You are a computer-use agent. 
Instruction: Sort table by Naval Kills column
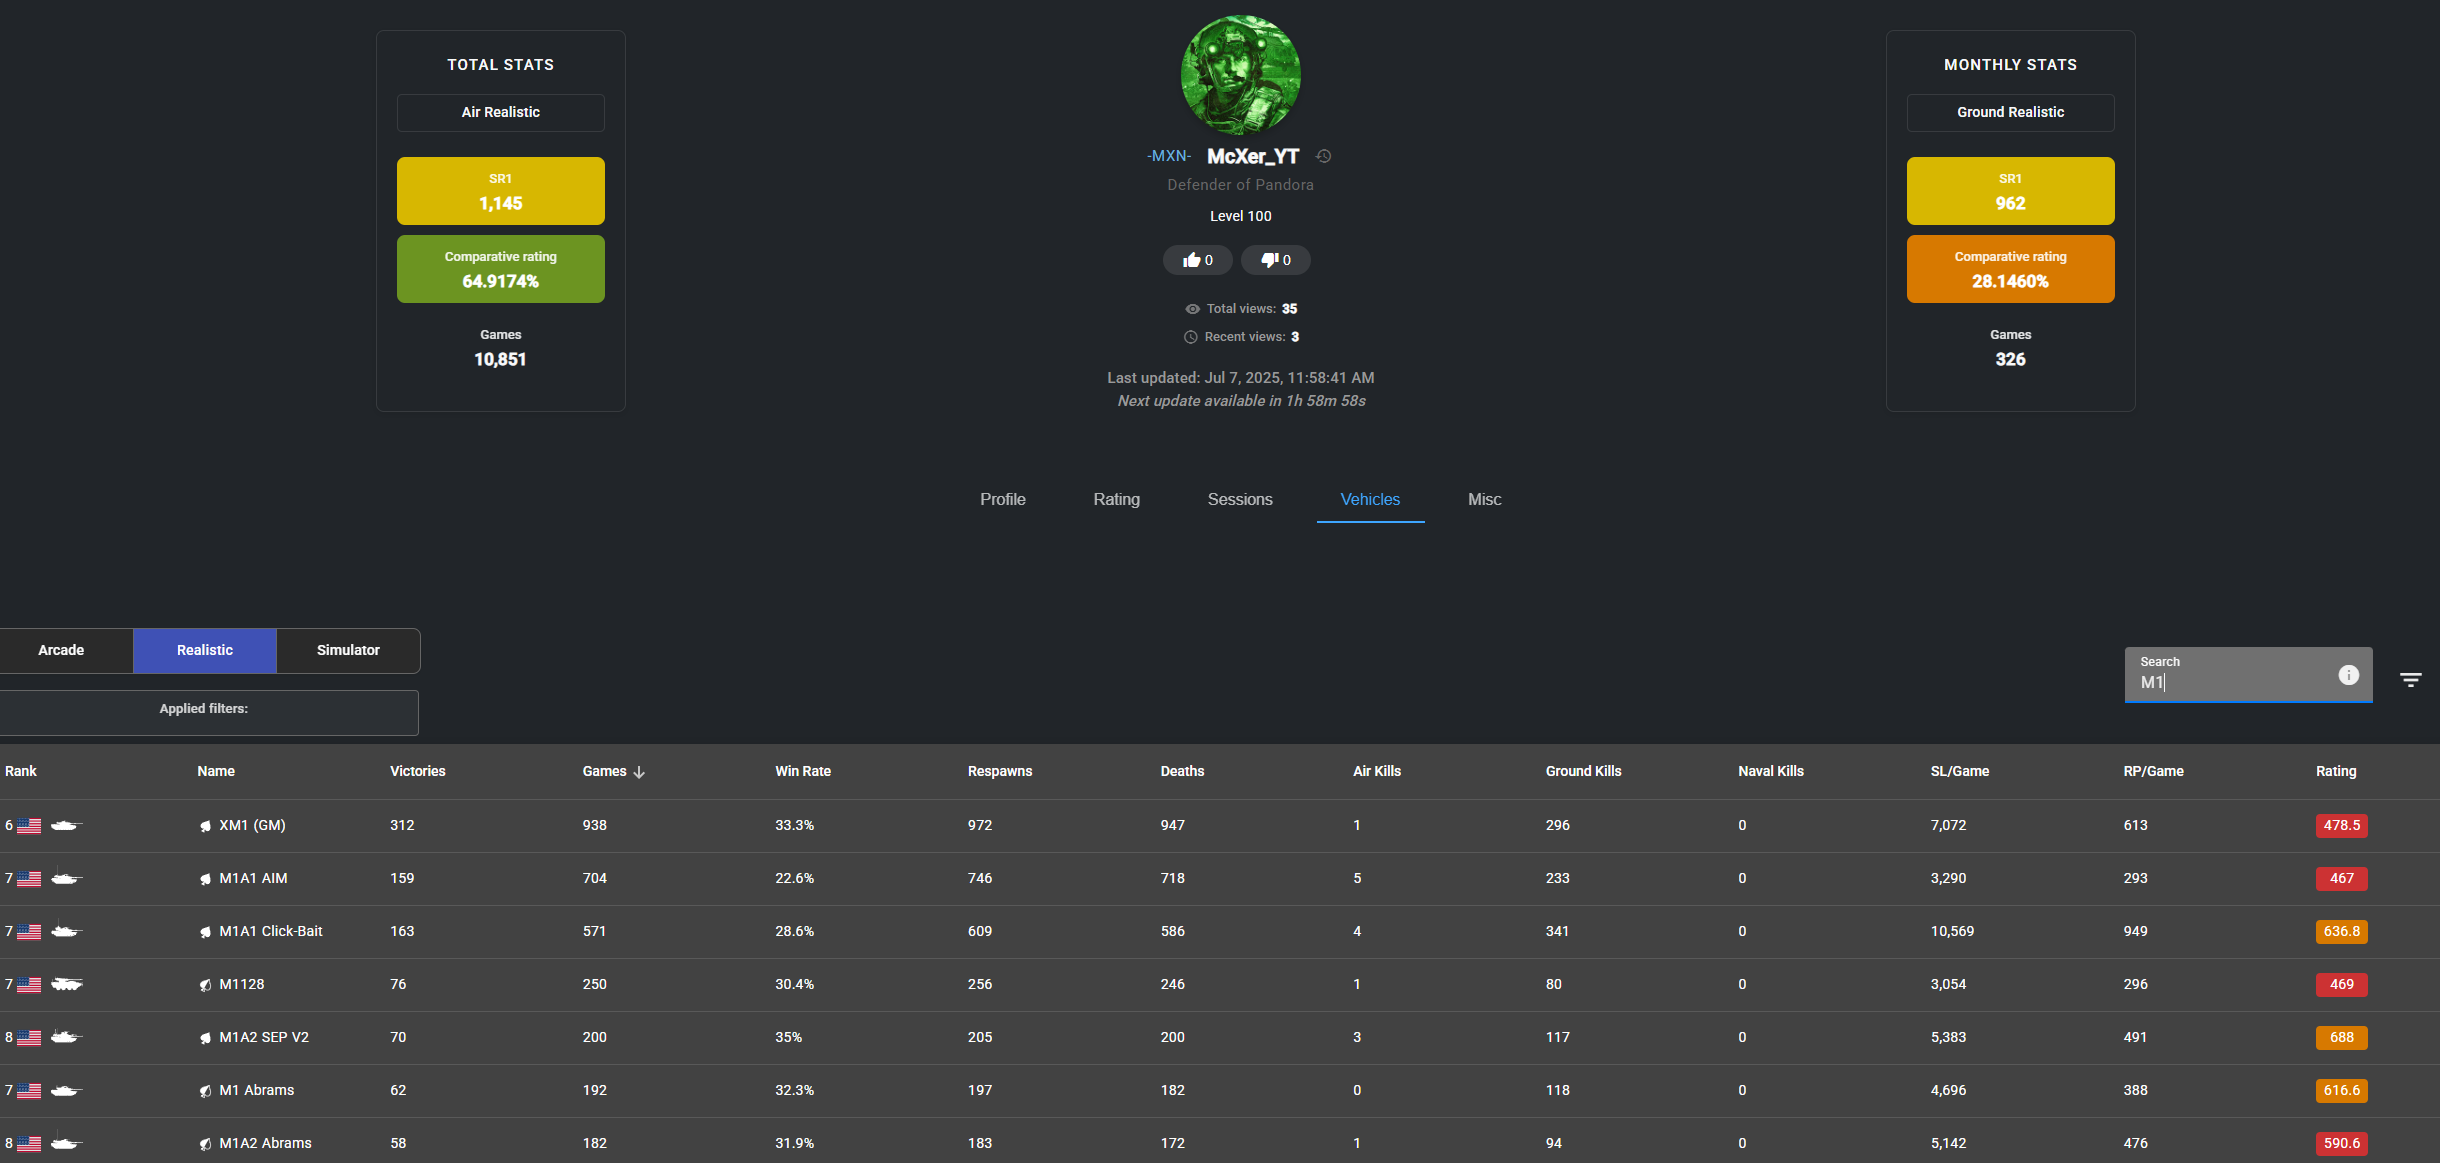(1771, 771)
